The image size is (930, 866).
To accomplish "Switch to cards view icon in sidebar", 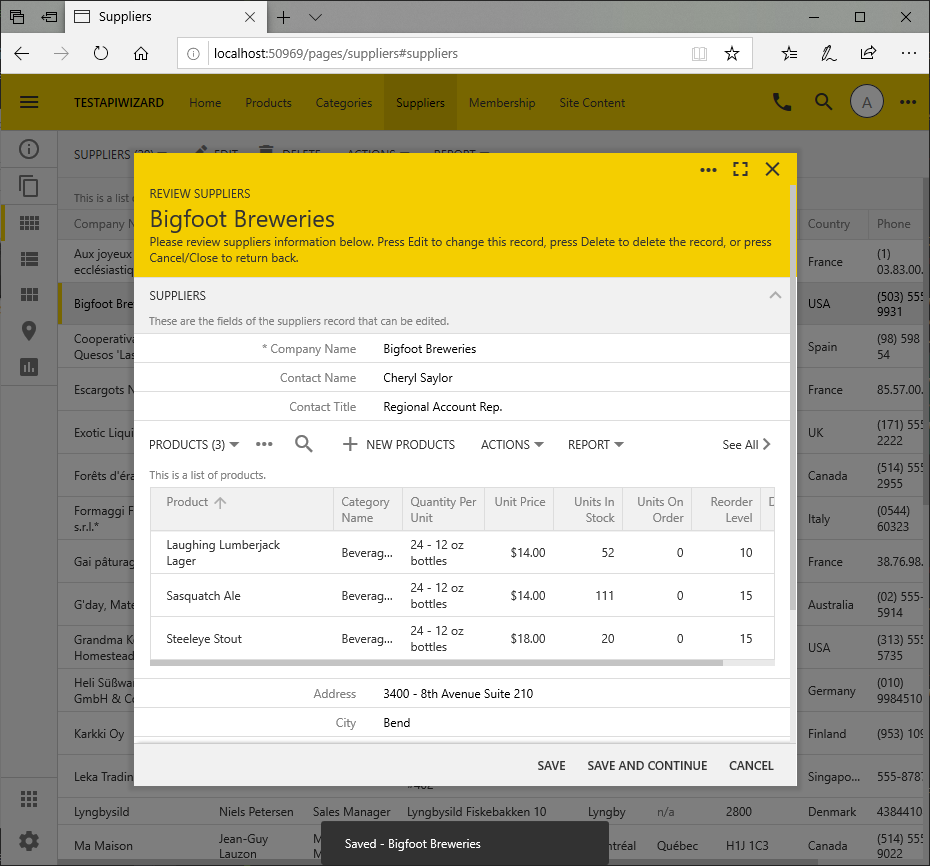I will [29, 295].
